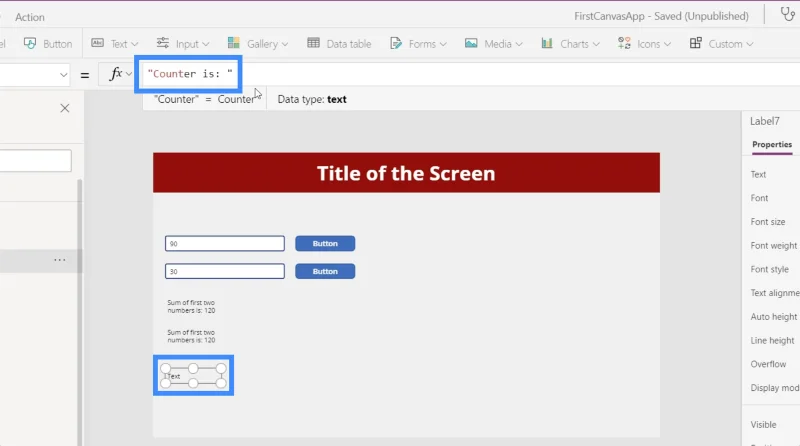Click the Icons shapes icon
The height and width of the screenshot is (446, 800).
(624, 43)
